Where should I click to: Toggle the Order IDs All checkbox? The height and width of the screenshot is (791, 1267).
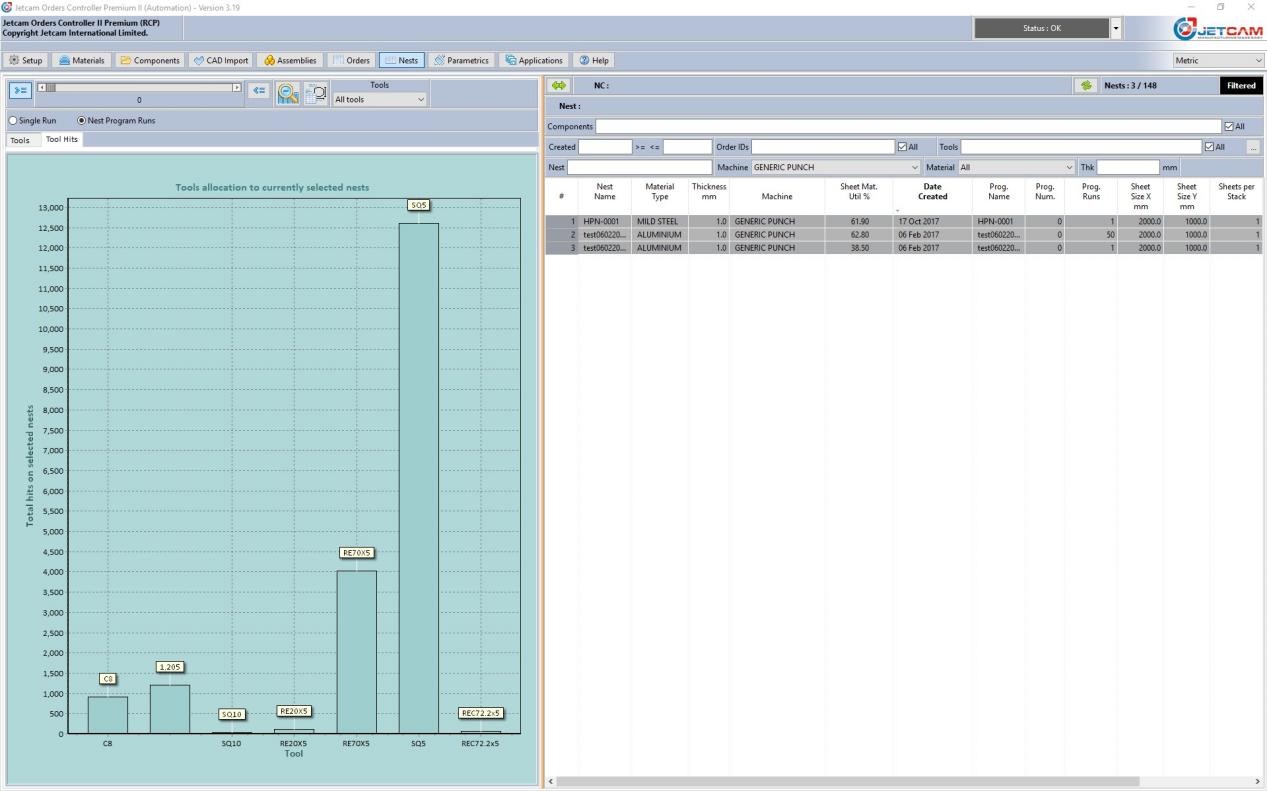pos(903,147)
